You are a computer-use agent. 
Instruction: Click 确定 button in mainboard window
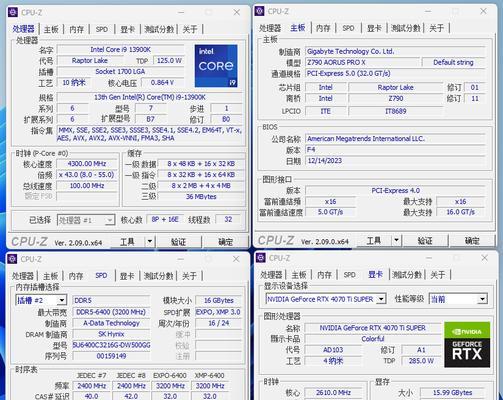(x=472, y=240)
